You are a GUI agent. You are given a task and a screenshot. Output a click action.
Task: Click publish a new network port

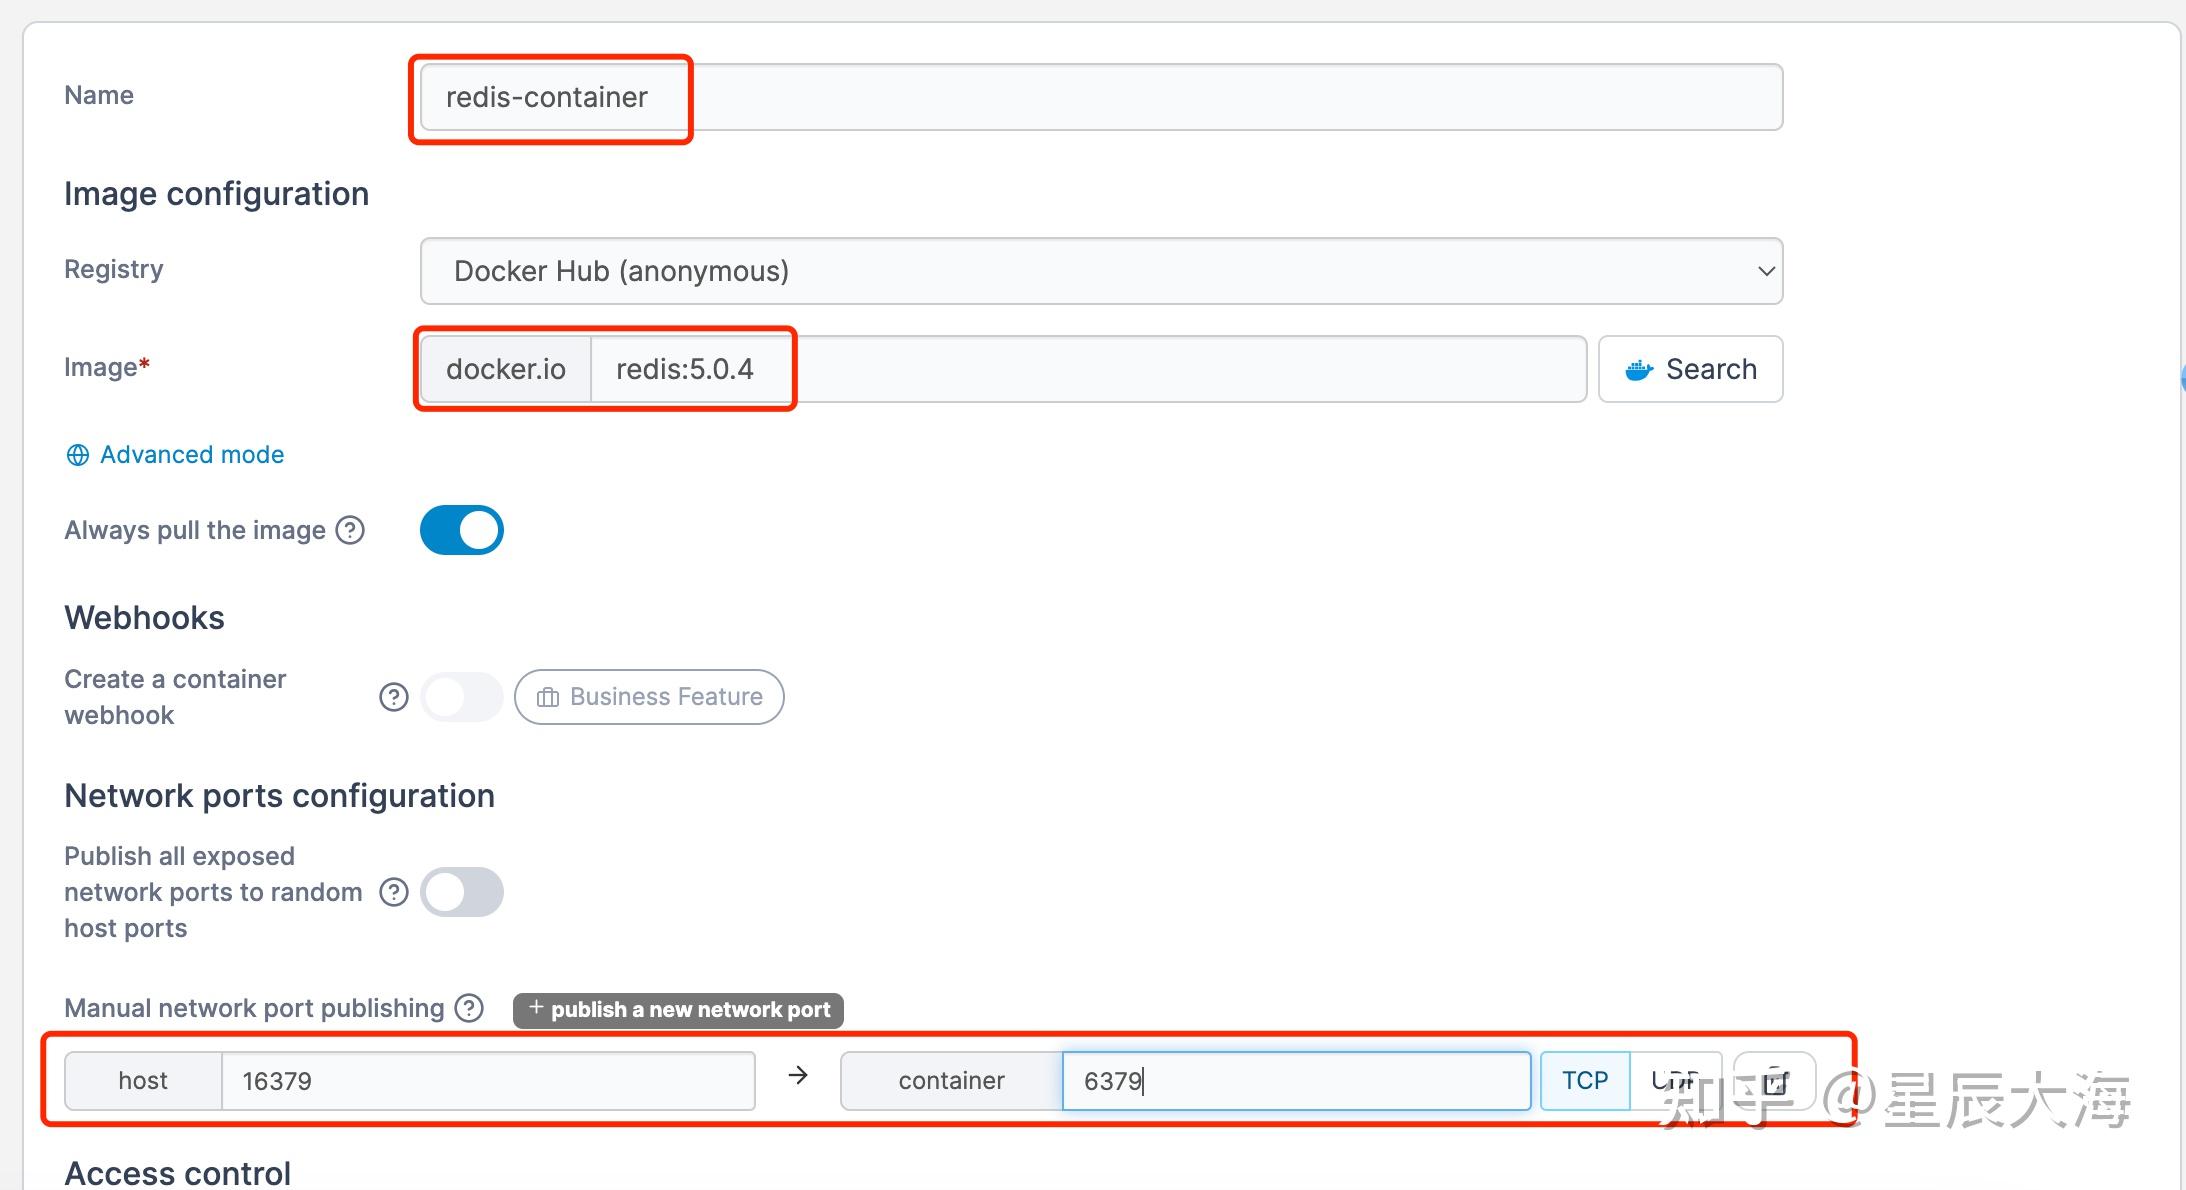pyautogui.click(x=677, y=1009)
